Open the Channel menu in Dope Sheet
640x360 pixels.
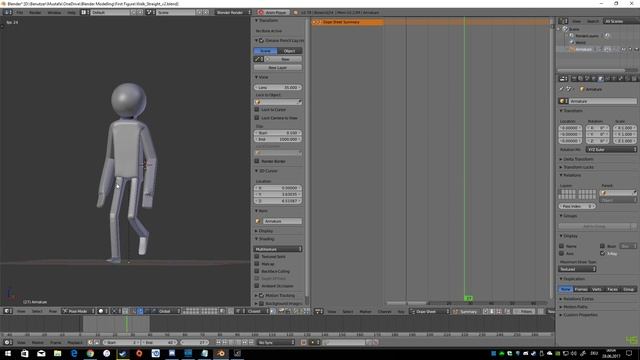tap(384, 311)
